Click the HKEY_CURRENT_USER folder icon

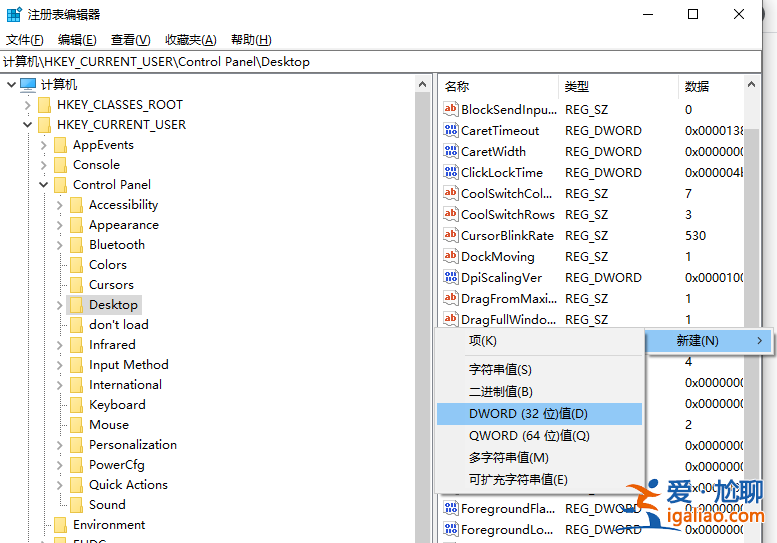(45, 125)
